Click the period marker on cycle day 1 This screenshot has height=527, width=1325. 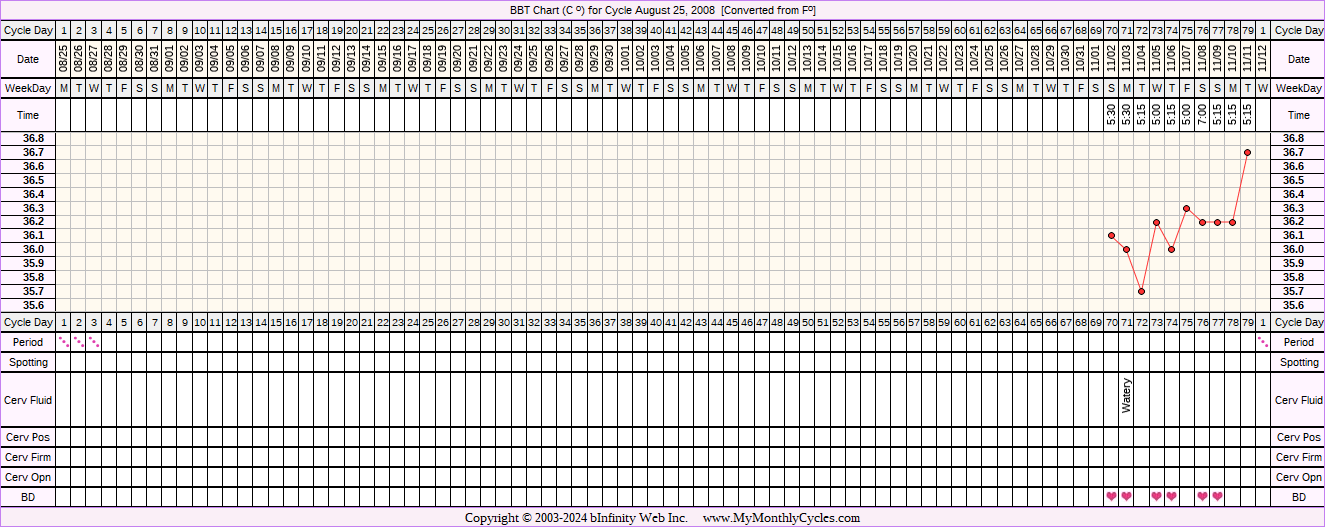coord(64,342)
